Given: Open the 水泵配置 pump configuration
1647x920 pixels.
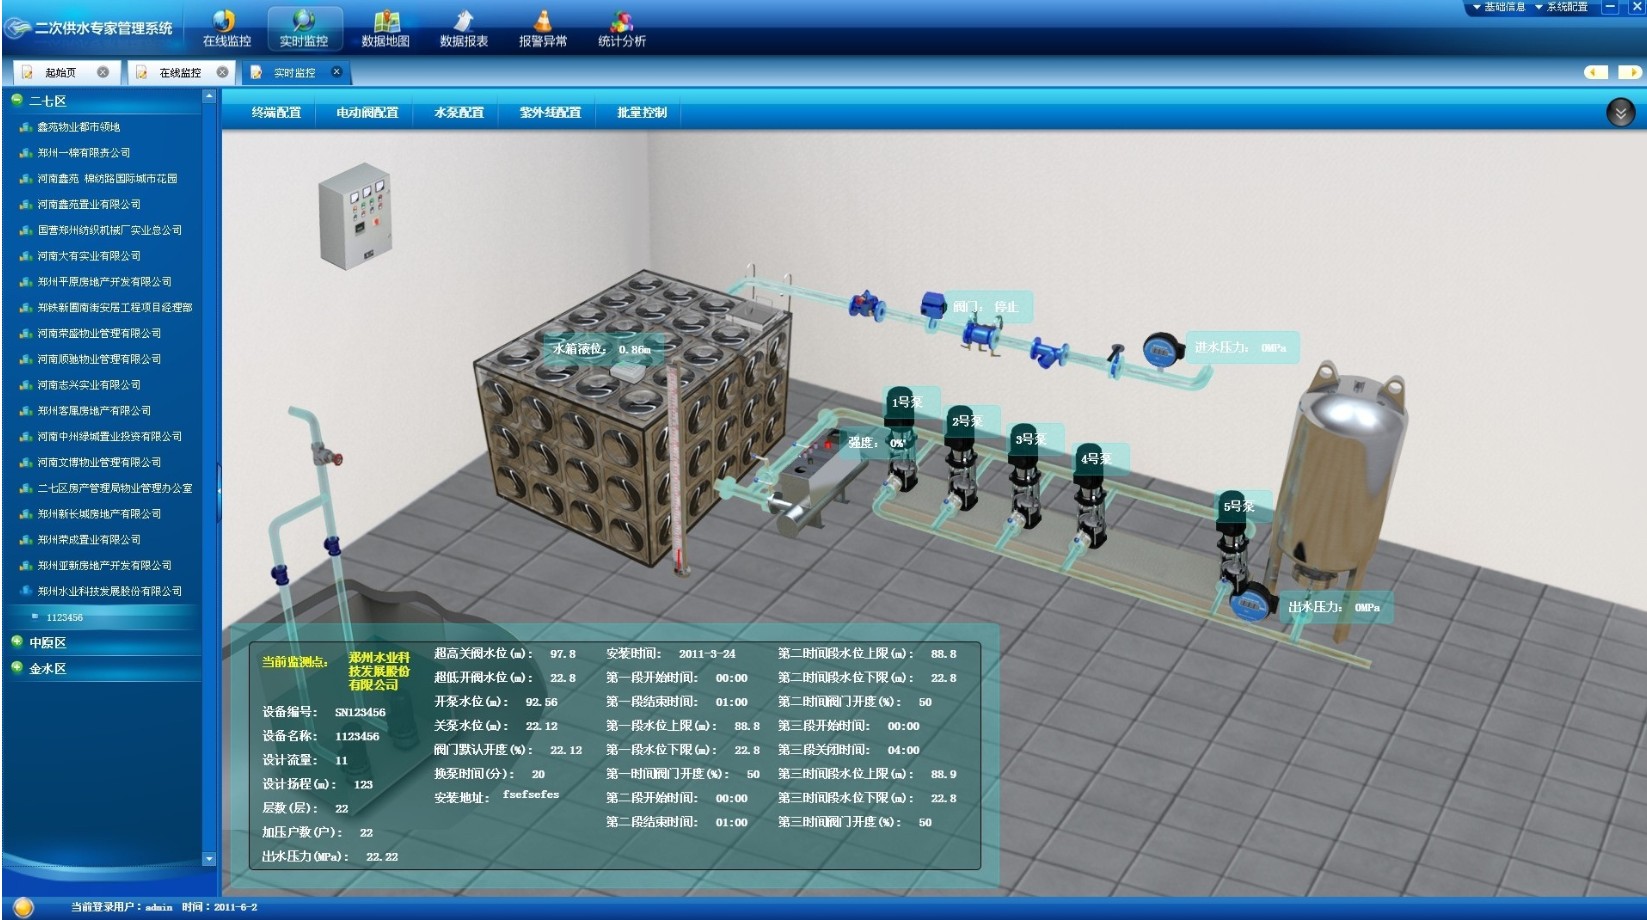Looking at the screenshot, I should [459, 113].
